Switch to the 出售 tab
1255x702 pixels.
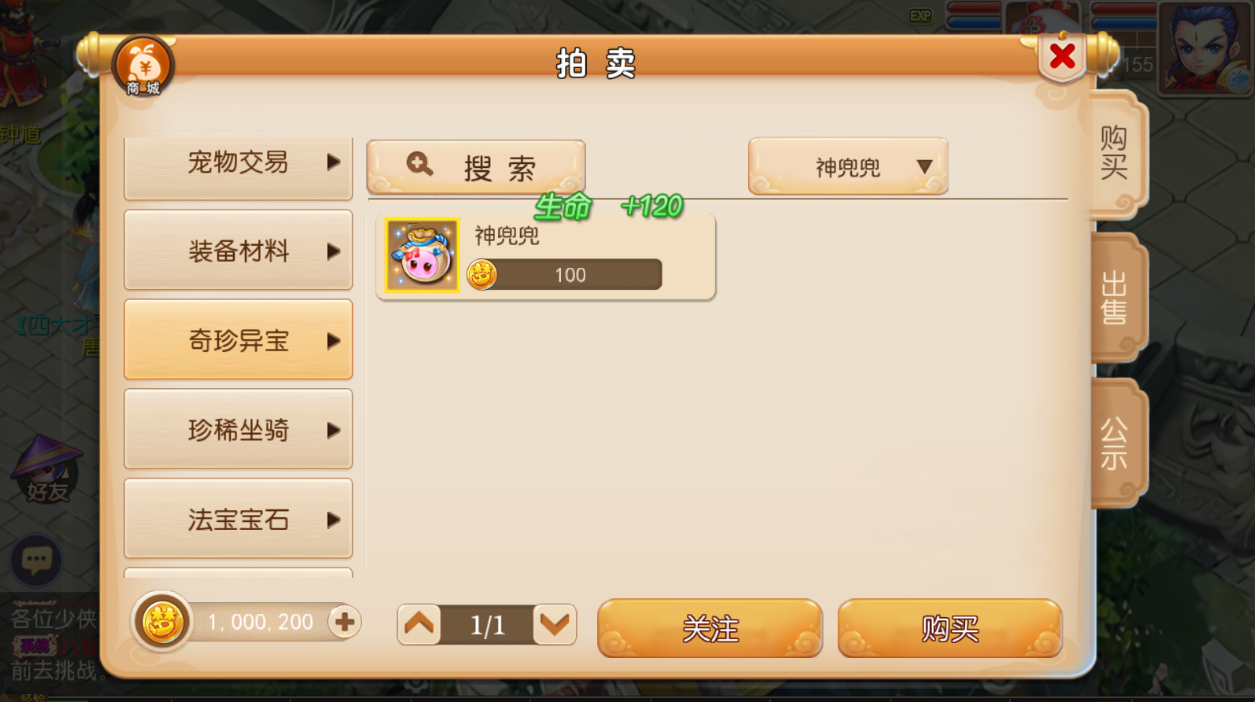coord(1116,298)
